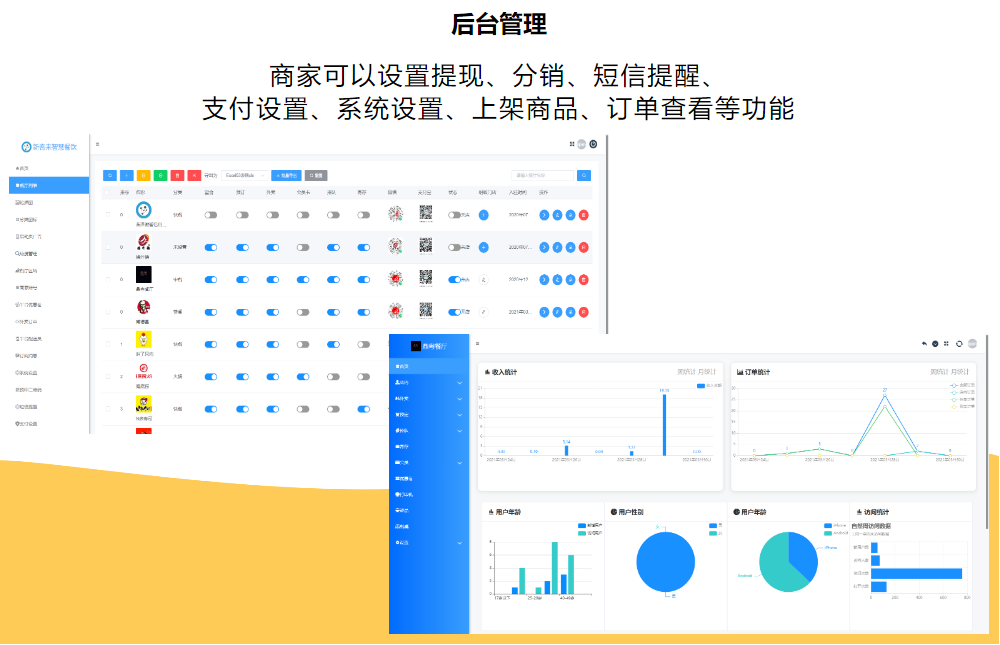Screen dimensions: 1000x645
Task: Click blue-ring panda logo in top merchant row
Action: click(143, 210)
